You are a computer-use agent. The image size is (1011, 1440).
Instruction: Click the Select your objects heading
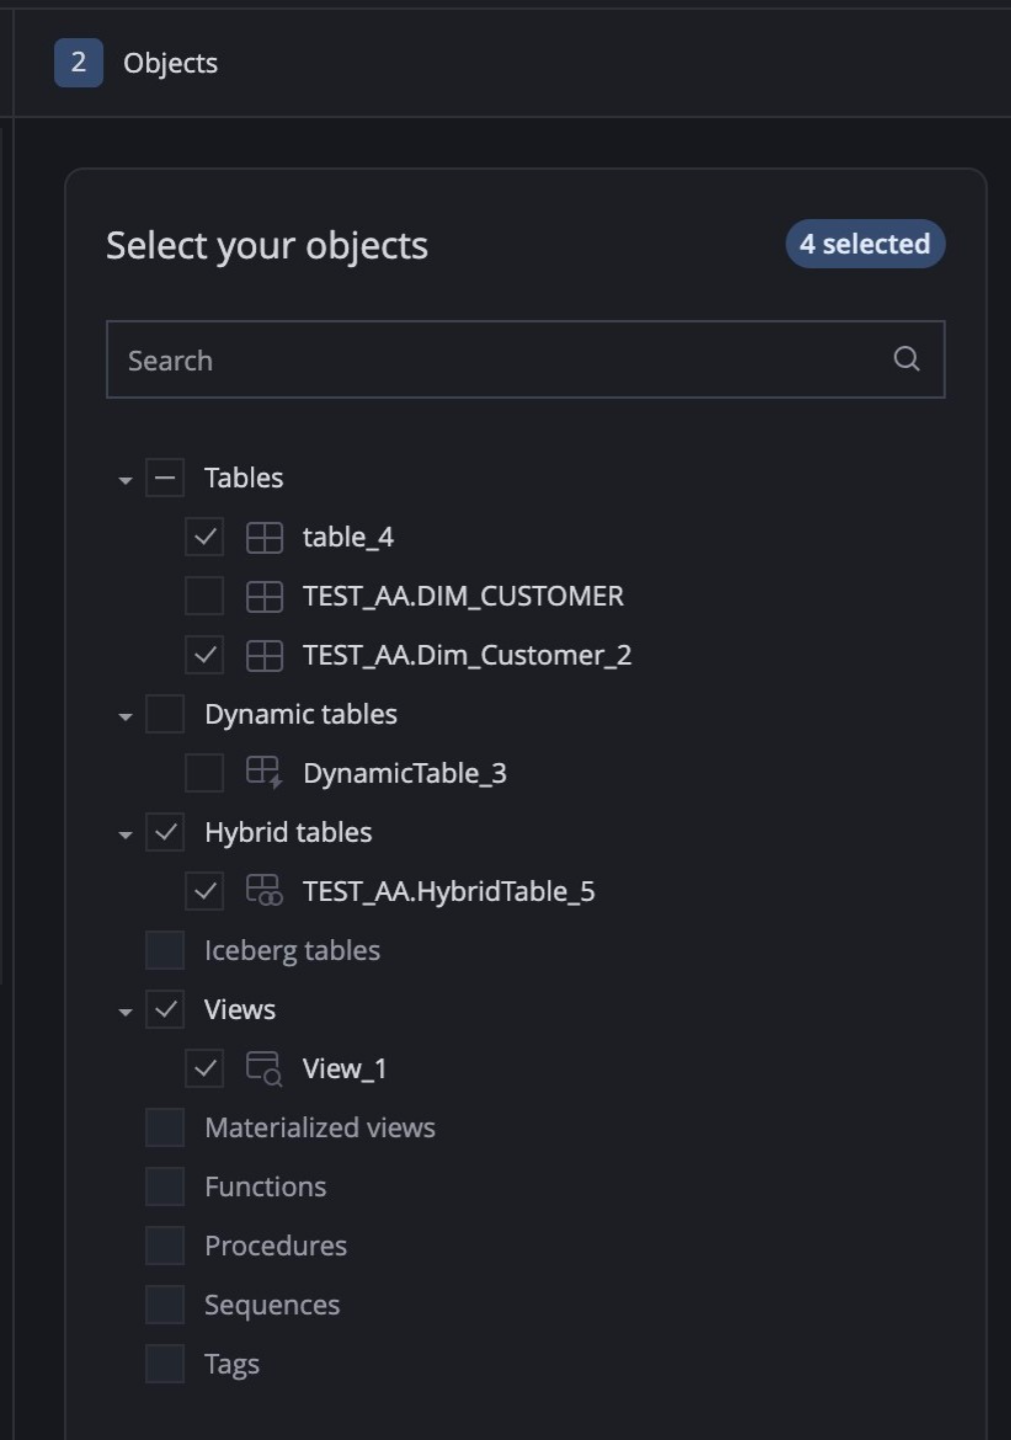point(267,245)
